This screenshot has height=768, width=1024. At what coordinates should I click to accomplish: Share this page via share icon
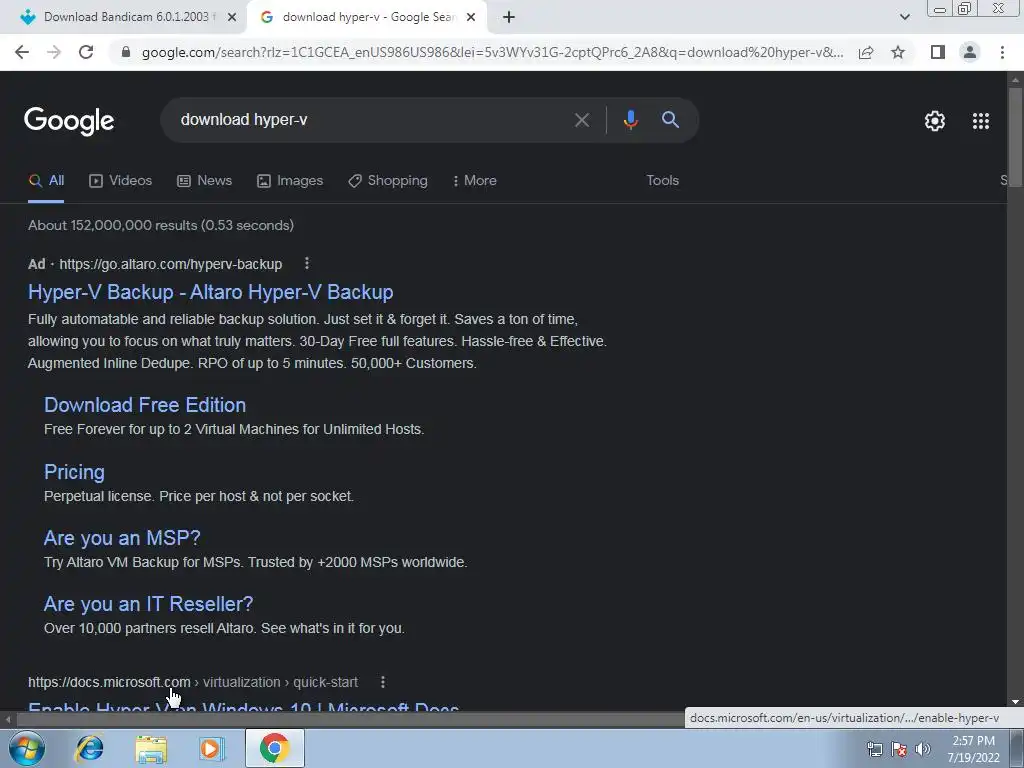coord(866,52)
